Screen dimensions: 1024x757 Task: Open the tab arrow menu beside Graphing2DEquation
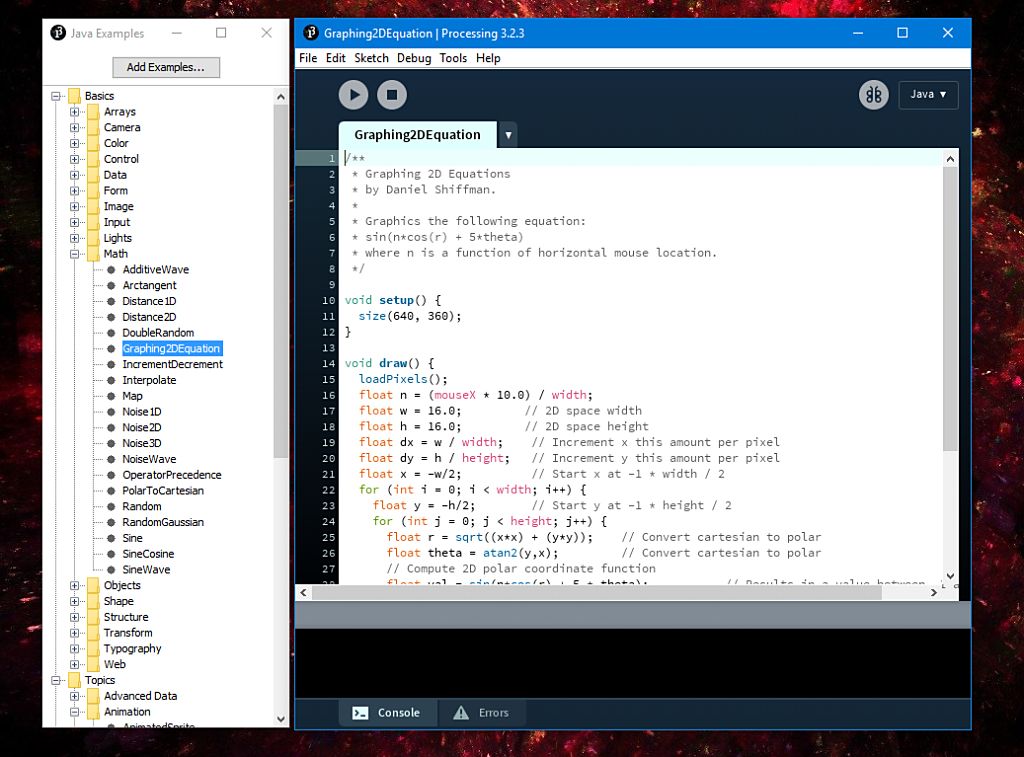pos(508,135)
